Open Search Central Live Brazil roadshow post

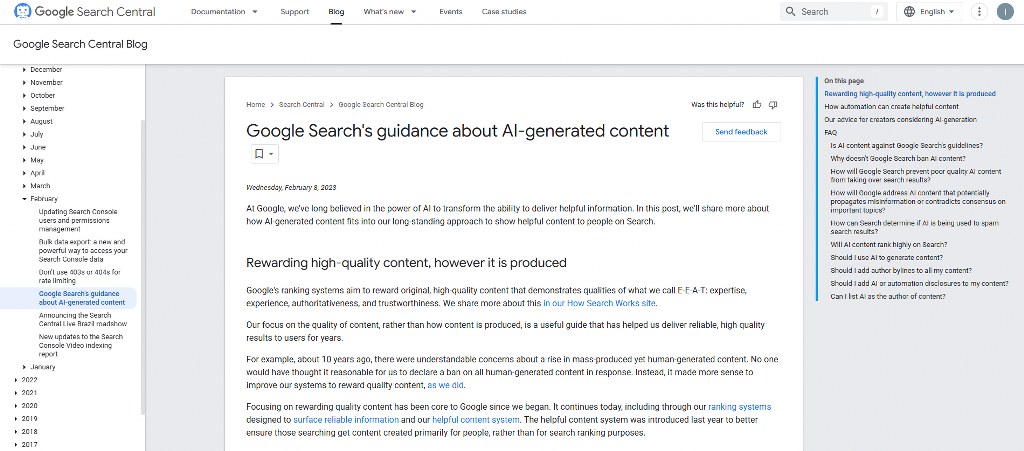[x=83, y=320]
